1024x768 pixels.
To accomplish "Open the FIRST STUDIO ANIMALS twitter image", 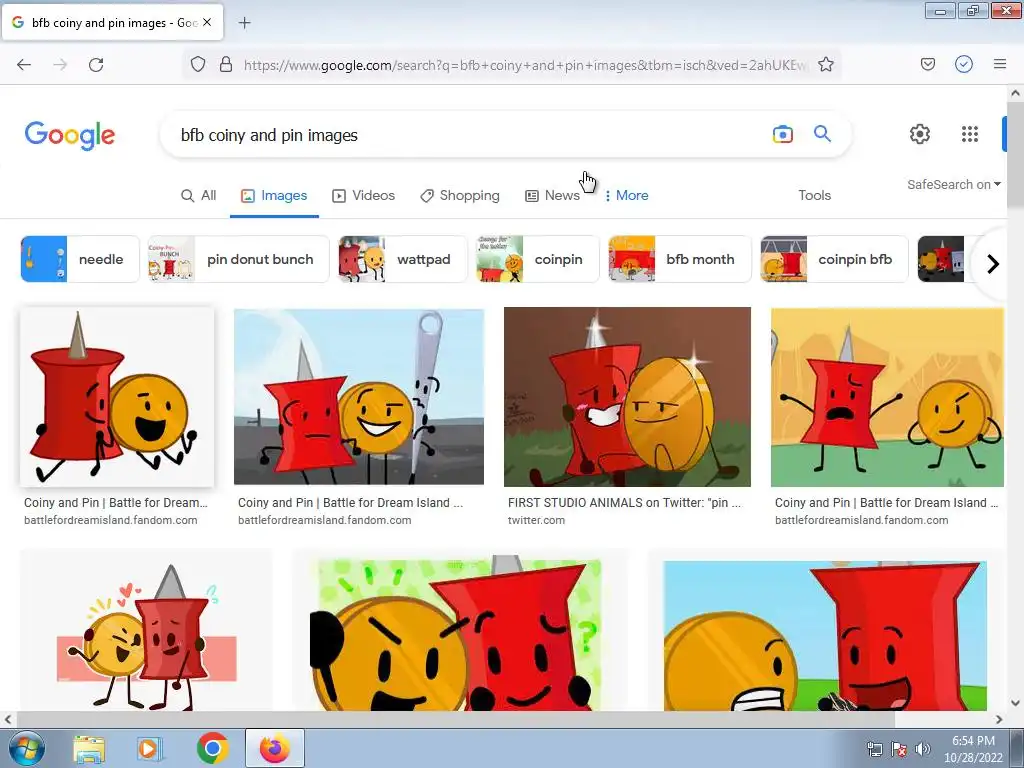I will (x=627, y=397).
